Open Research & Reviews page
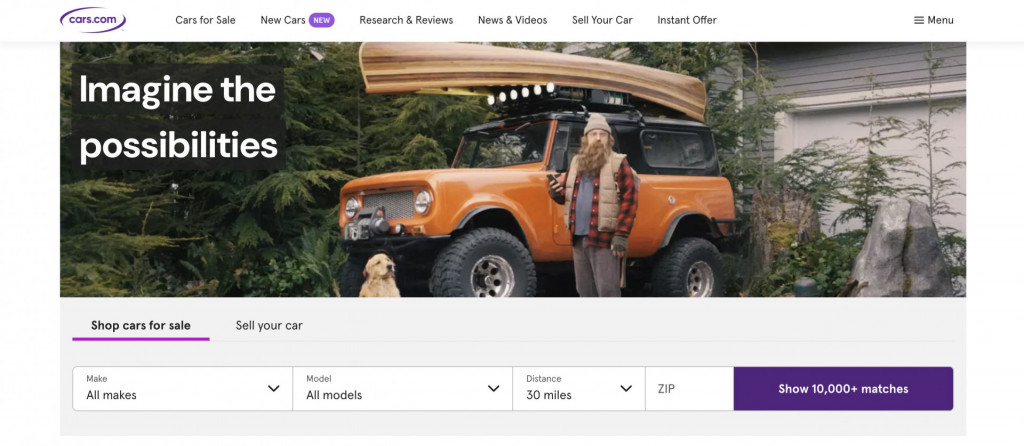1024x446 pixels. pos(406,20)
